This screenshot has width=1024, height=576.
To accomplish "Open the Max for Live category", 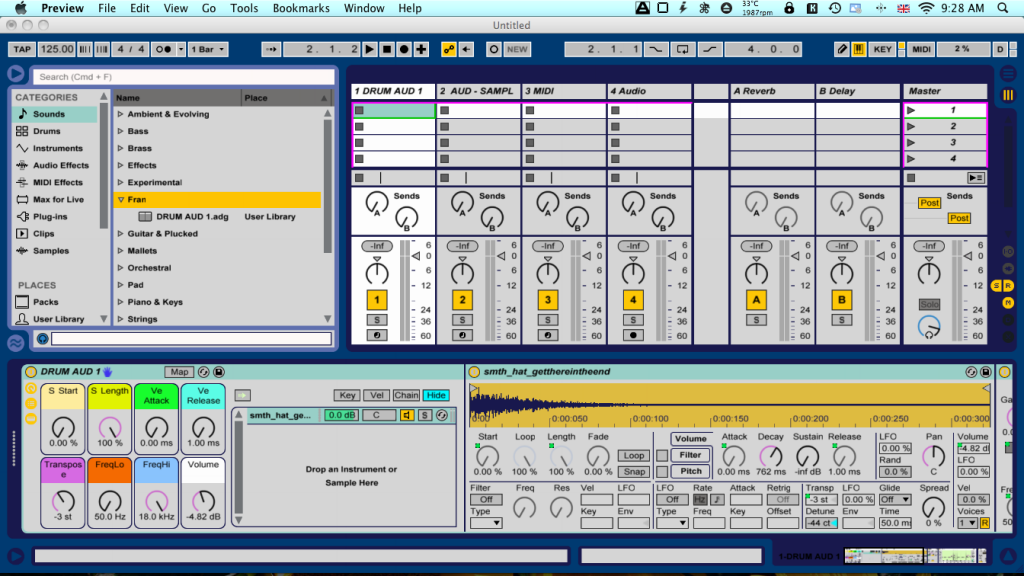I will [x=58, y=199].
